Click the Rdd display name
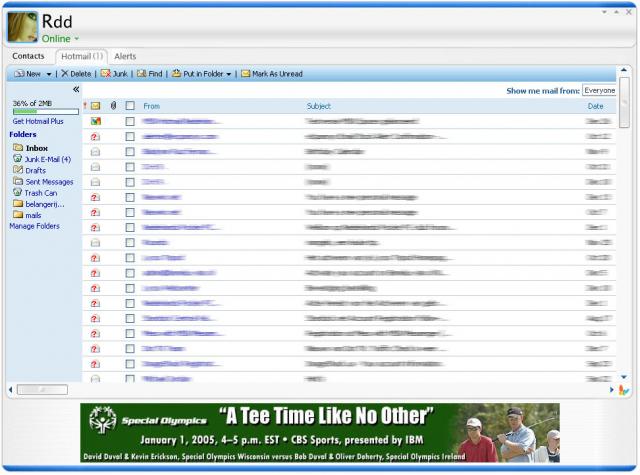Screen dimensions: 640x475 57,22
